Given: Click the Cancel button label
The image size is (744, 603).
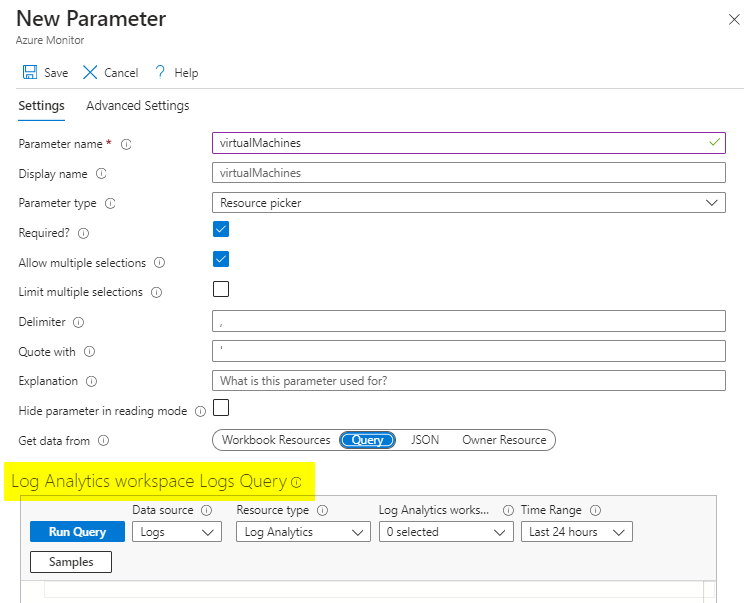Looking at the screenshot, I should 121,73.
